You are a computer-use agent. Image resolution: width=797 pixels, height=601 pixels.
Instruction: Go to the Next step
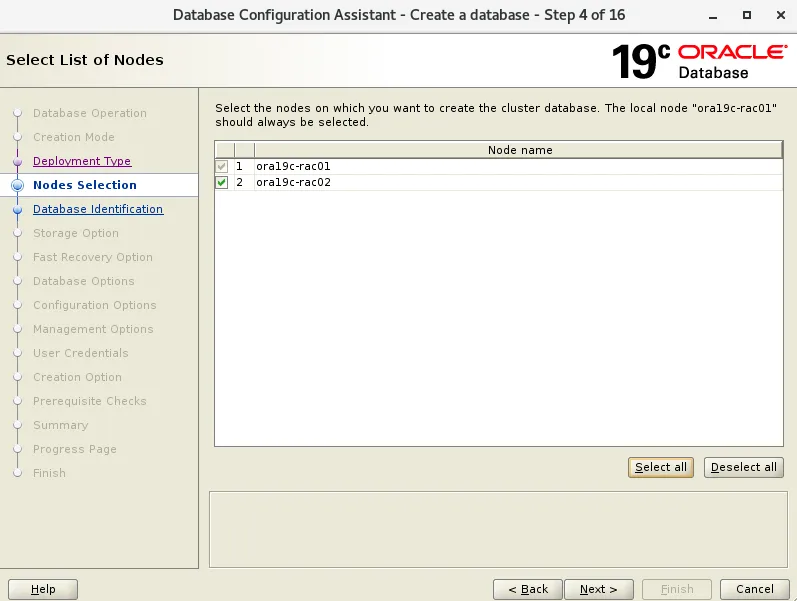coord(599,589)
